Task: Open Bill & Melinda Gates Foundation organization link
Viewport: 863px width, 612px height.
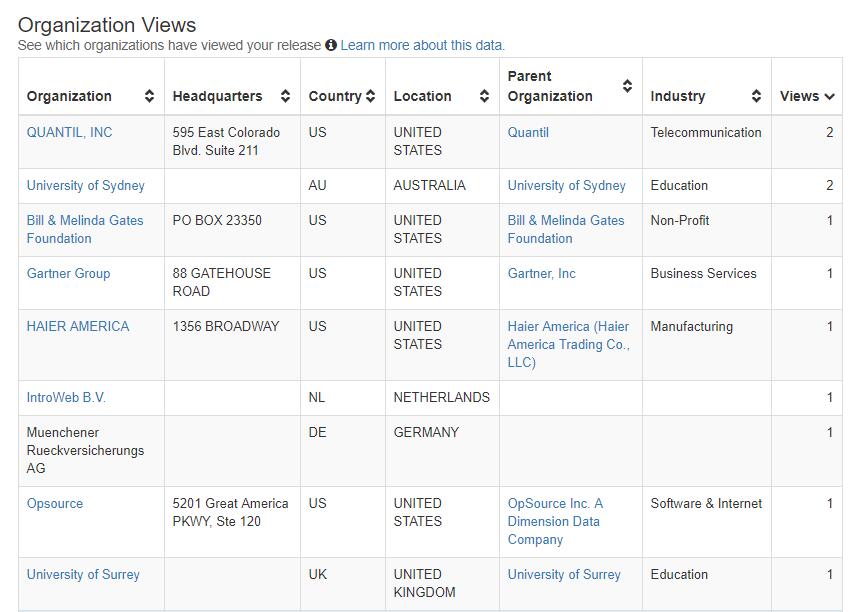Action: 85,230
